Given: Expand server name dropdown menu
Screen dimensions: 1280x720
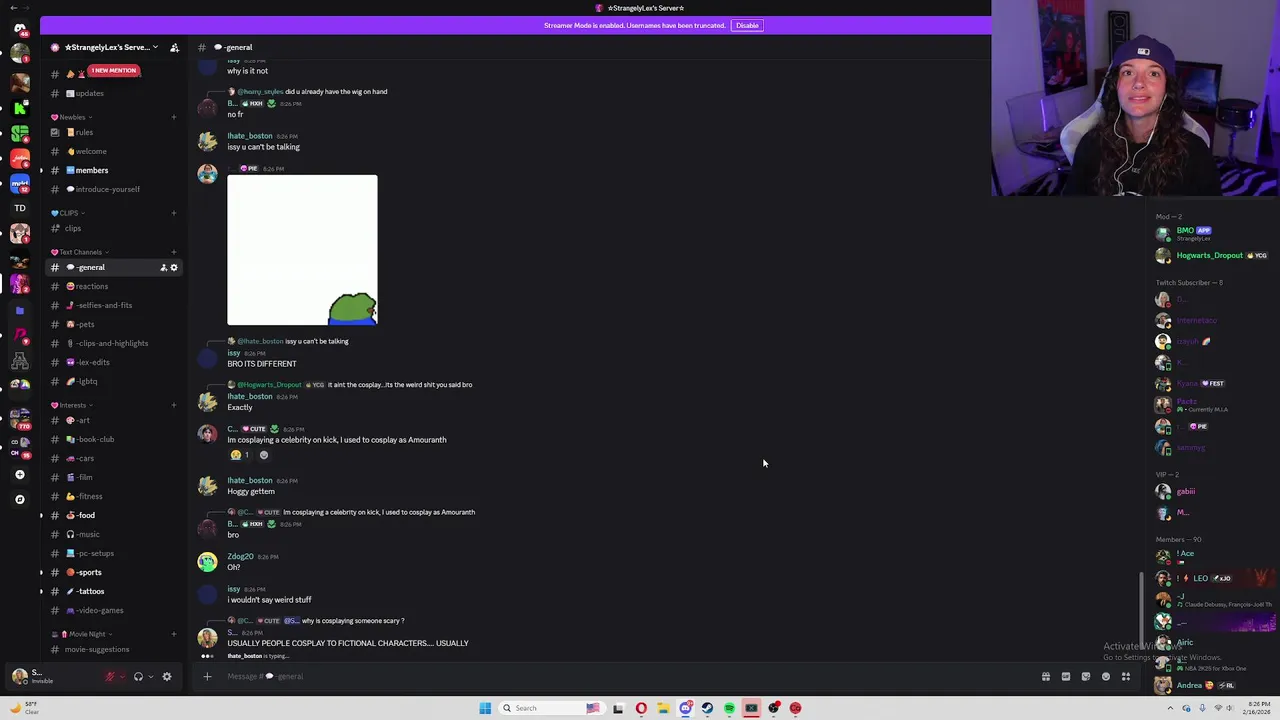Looking at the screenshot, I should (155, 47).
